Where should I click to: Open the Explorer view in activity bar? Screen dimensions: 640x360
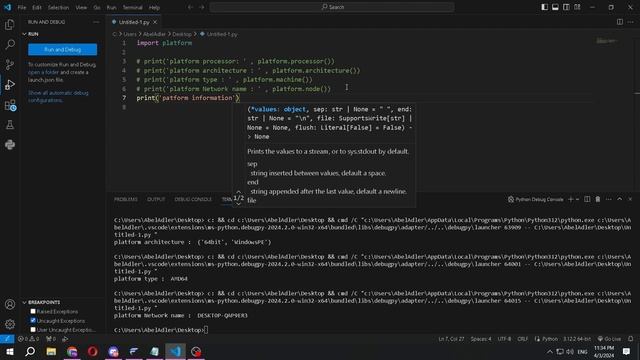pyautogui.click(x=10, y=24)
